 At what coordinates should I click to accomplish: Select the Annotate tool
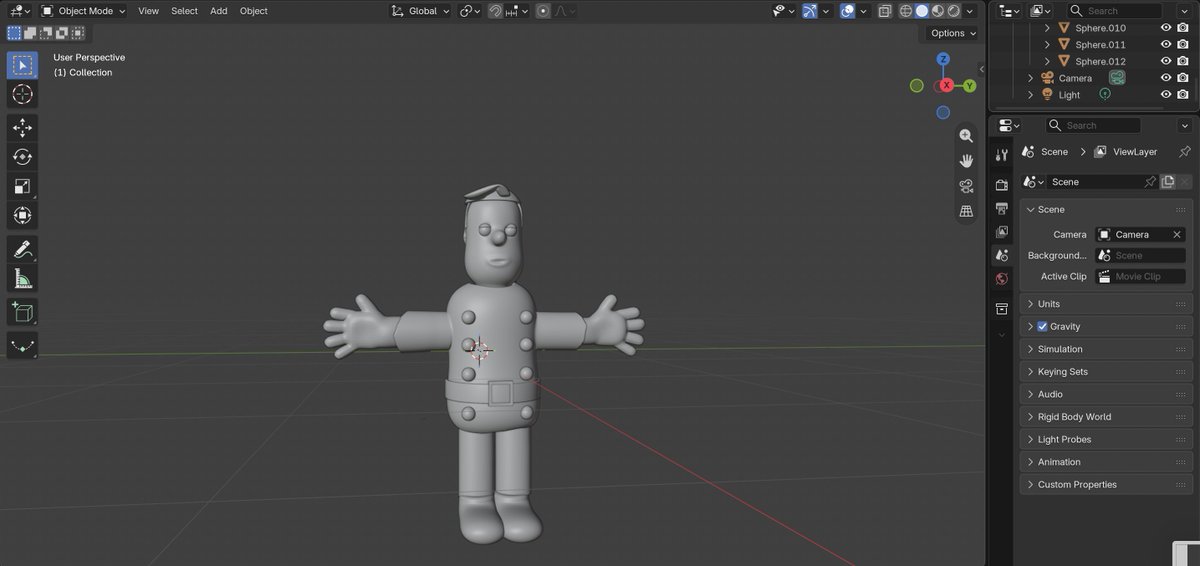coord(22,249)
